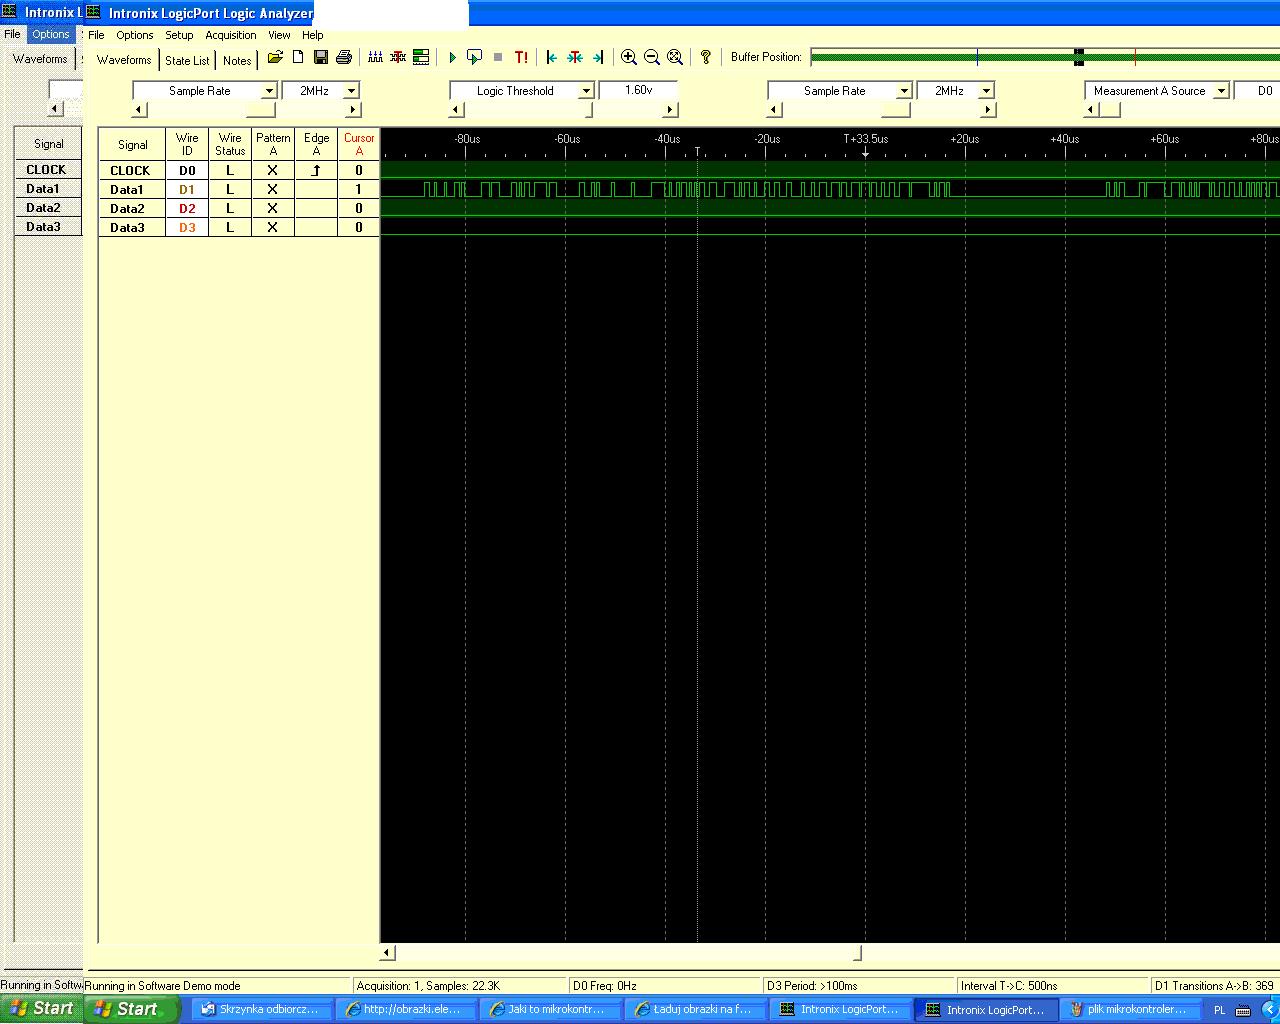Open help with the question mark icon
The height and width of the screenshot is (1024, 1280).
[x=706, y=58]
